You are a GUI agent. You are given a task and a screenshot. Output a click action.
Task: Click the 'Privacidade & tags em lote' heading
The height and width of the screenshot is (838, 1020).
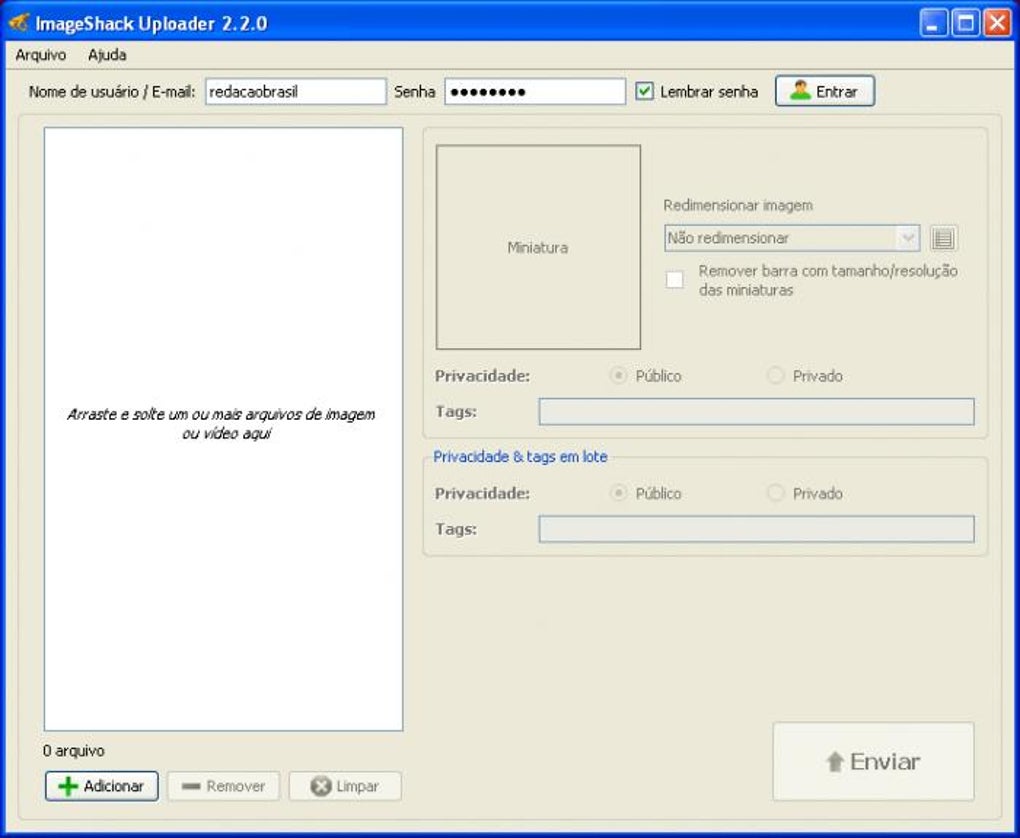[520, 457]
